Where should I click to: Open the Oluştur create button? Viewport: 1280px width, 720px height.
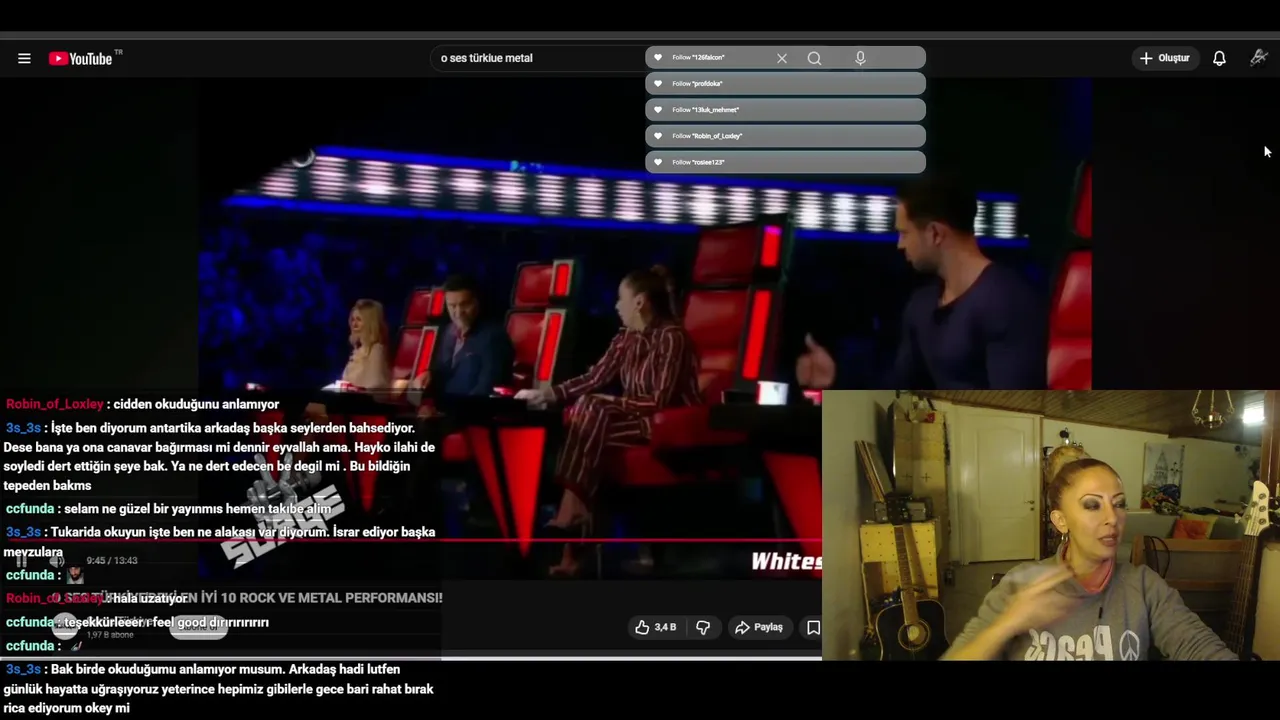pyautogui.click(x=1164, y=58)
